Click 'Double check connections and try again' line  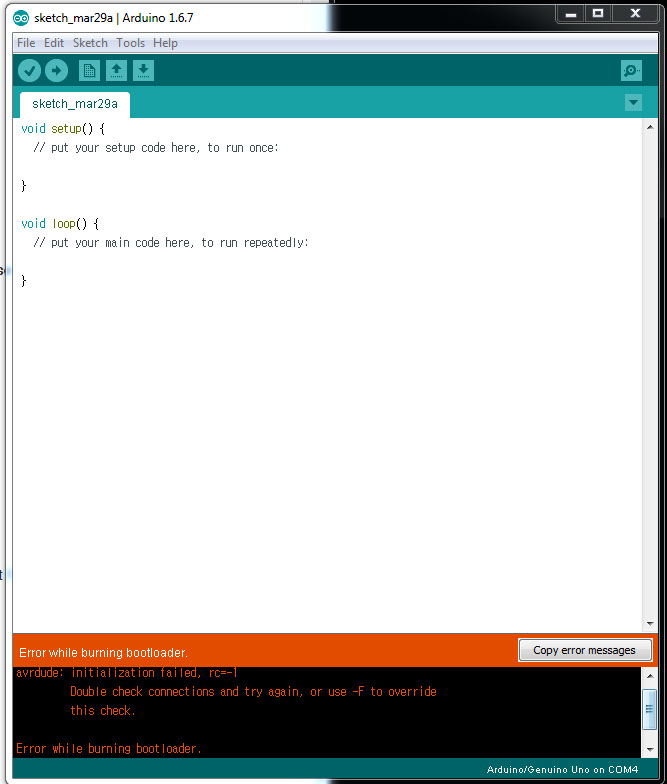point(254,692)
